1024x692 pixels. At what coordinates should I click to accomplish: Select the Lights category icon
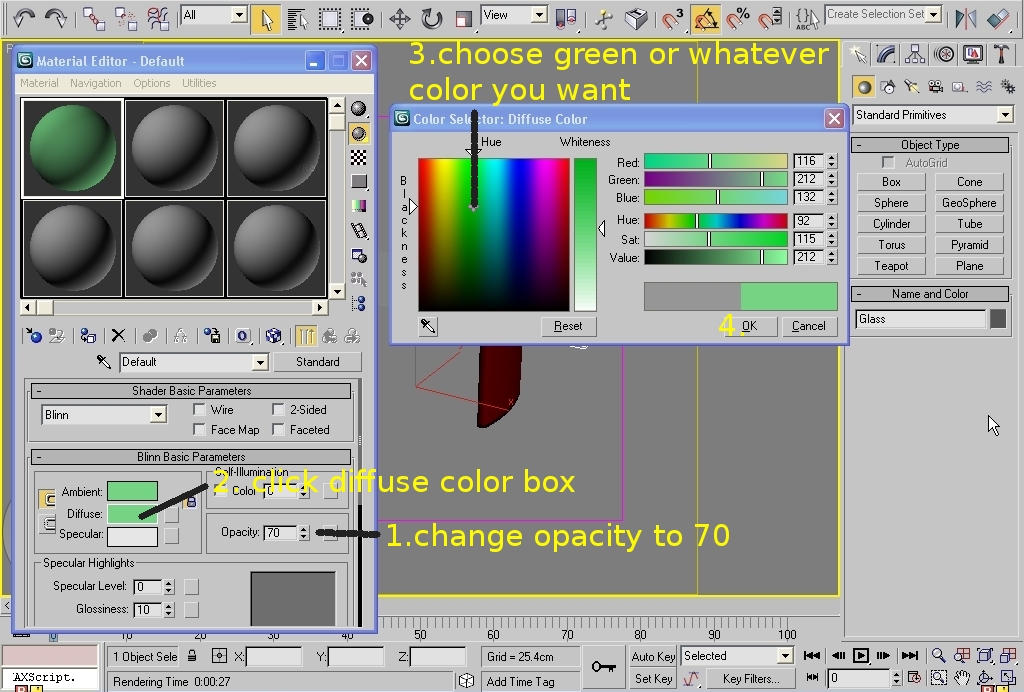pos(911,87)
